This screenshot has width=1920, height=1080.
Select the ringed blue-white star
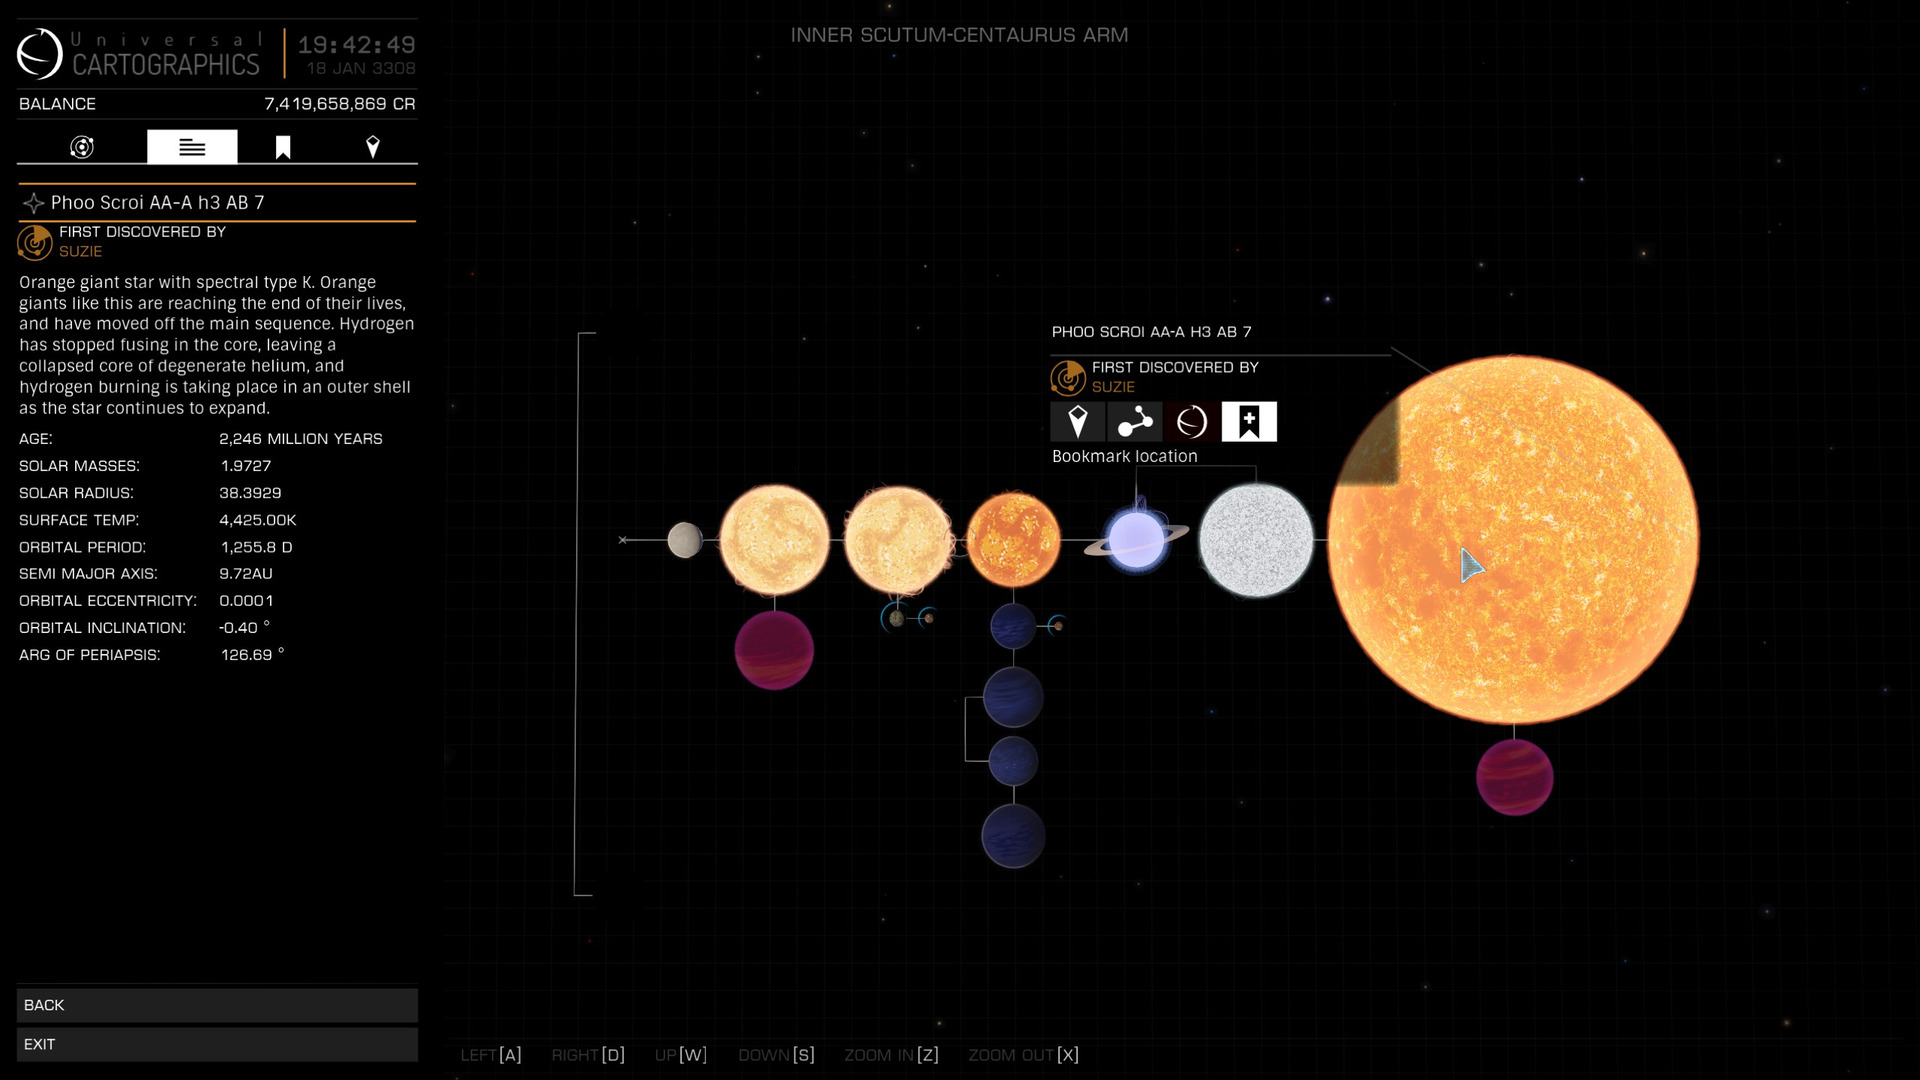[1136, 540]
